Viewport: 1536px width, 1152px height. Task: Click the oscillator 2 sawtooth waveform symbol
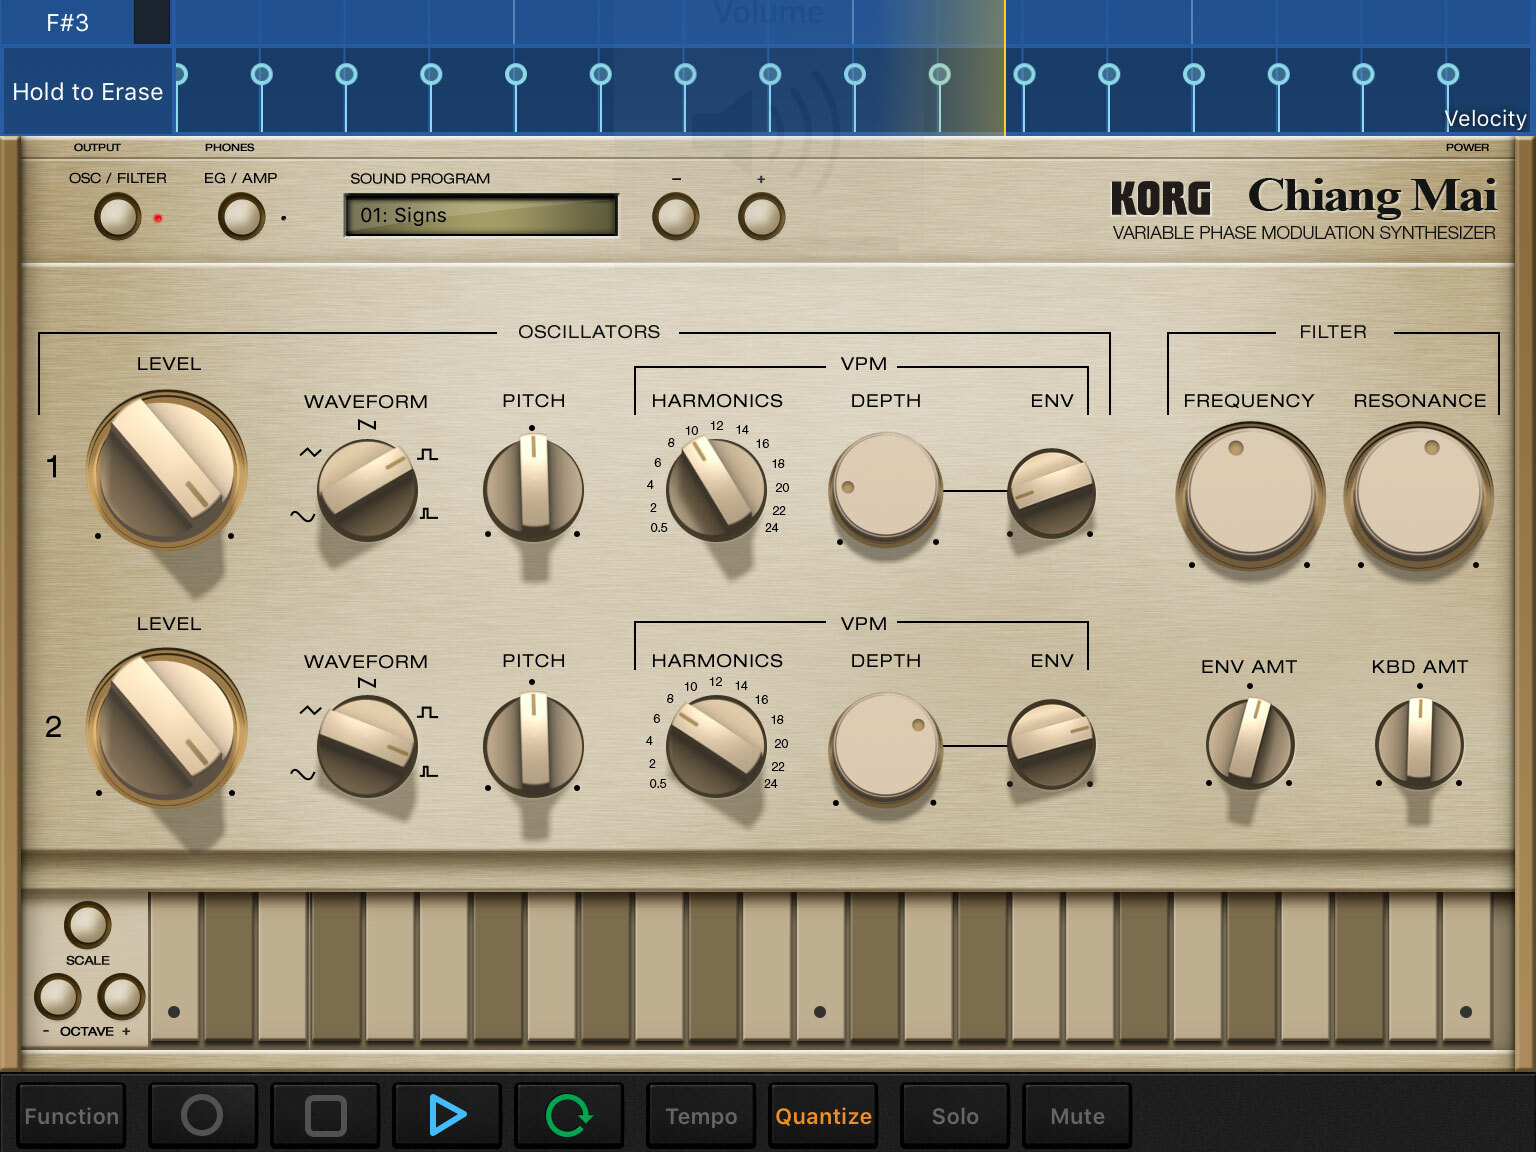tap(367, 683)
